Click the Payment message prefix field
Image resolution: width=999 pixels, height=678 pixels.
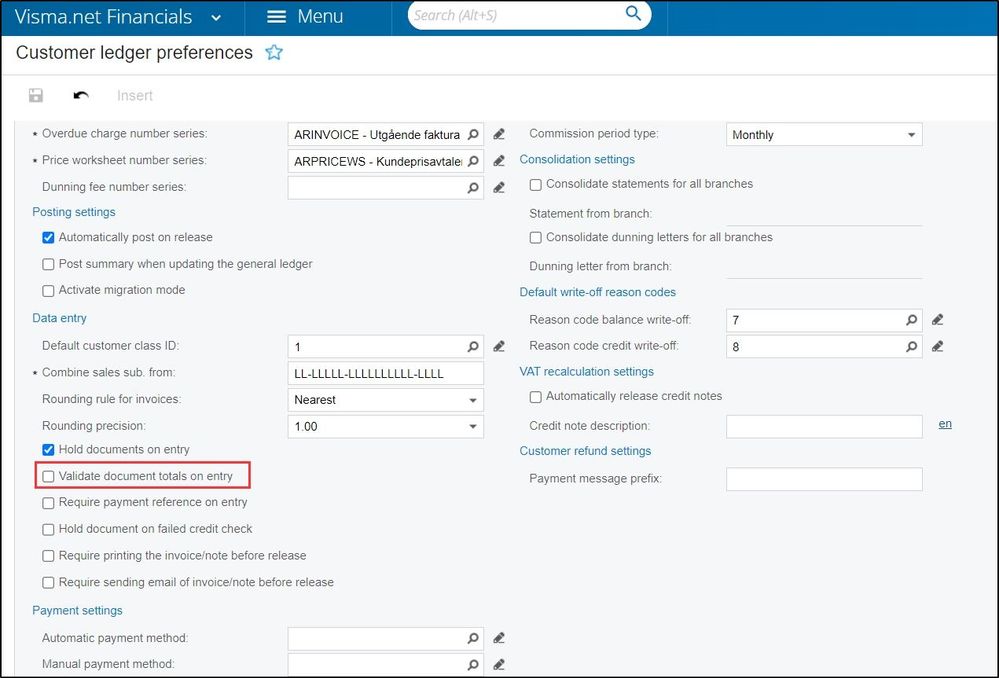[824, 479]
